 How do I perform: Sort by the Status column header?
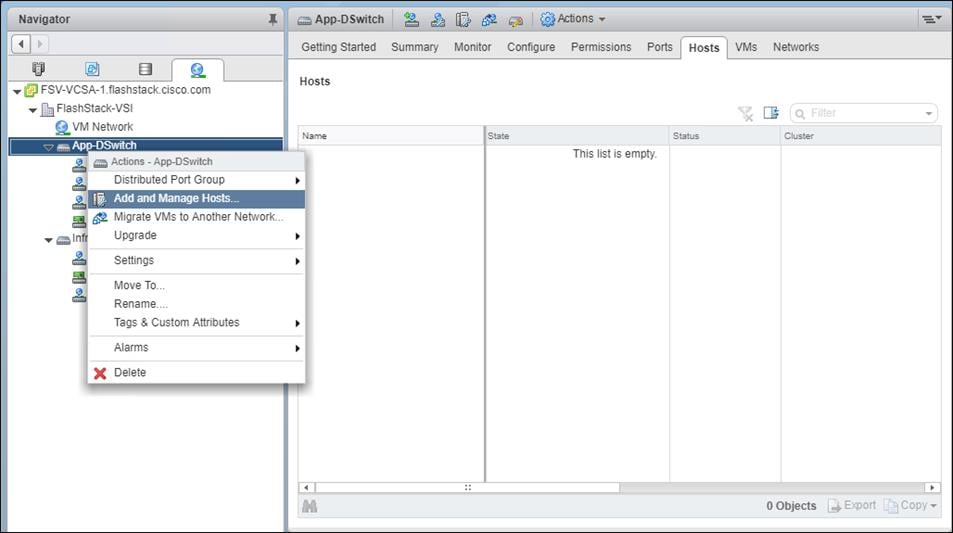click(724, 136)
